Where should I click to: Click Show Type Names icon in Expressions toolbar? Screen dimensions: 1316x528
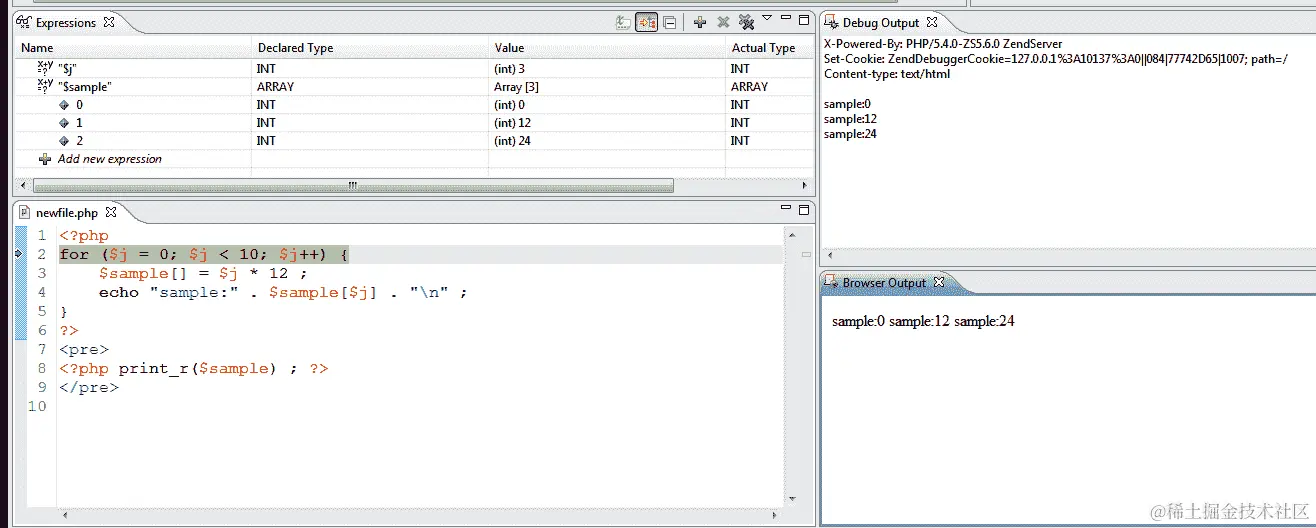click(x=623, y=22)
